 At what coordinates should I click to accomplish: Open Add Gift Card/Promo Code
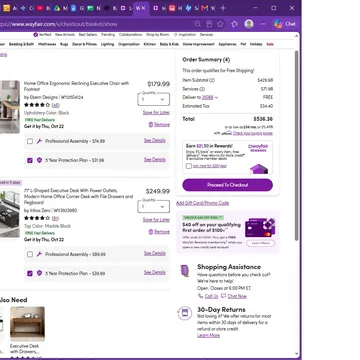click(x=202, y=203)
